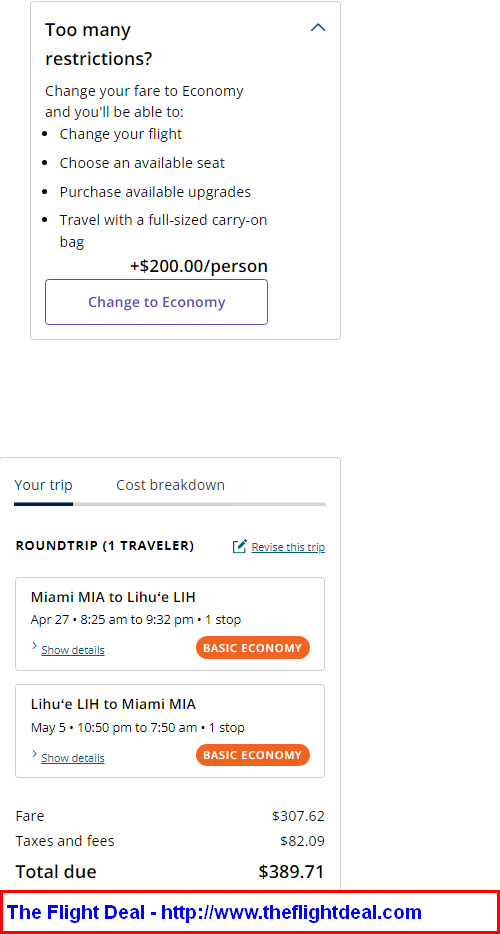Collapse the Too many restrictions panel chevron

pos(318,27)
